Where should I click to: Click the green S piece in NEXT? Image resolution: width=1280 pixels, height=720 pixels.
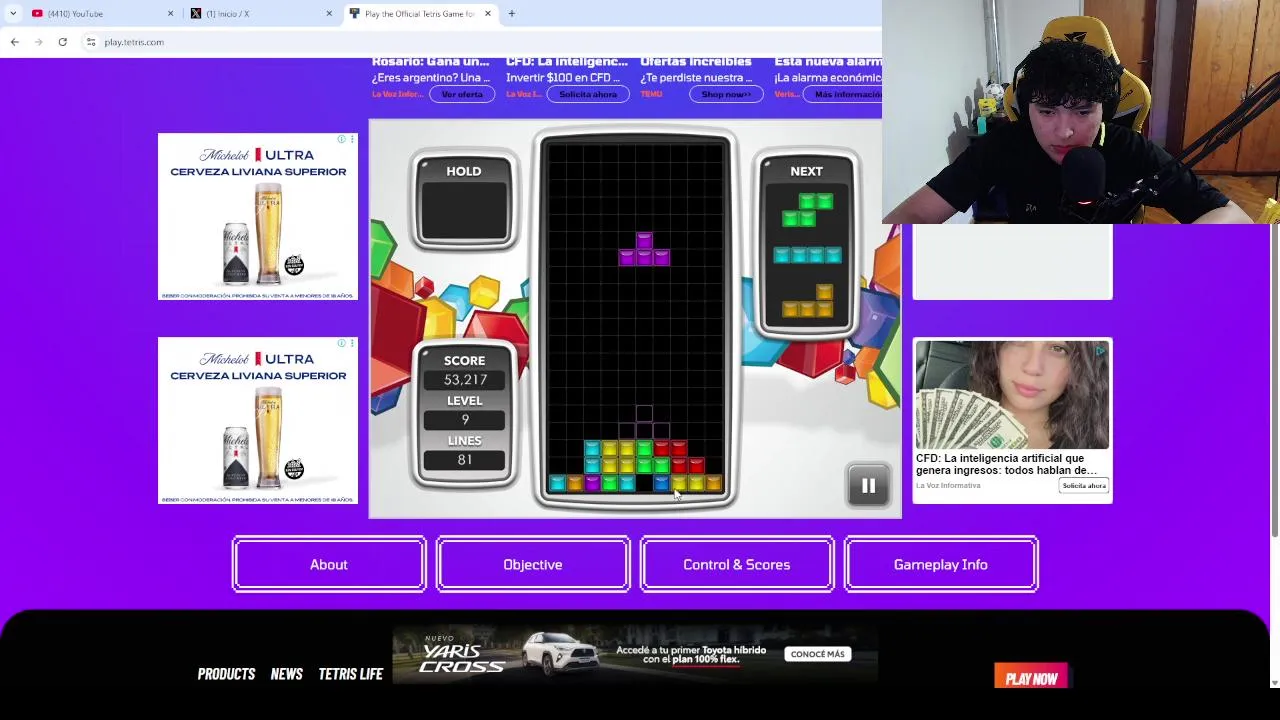point(807,210)
